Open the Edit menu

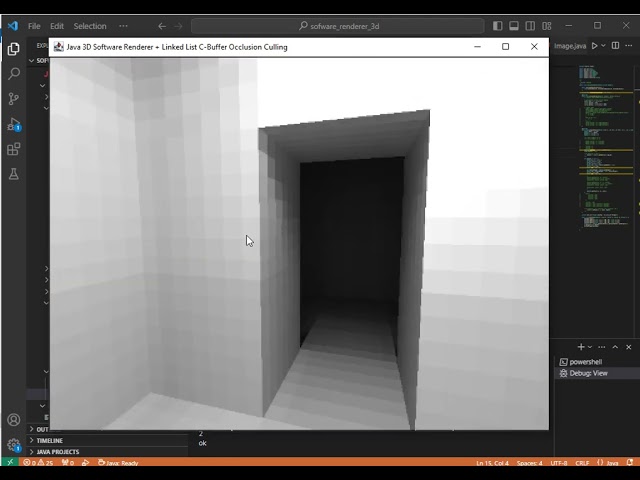pos(57,26)
